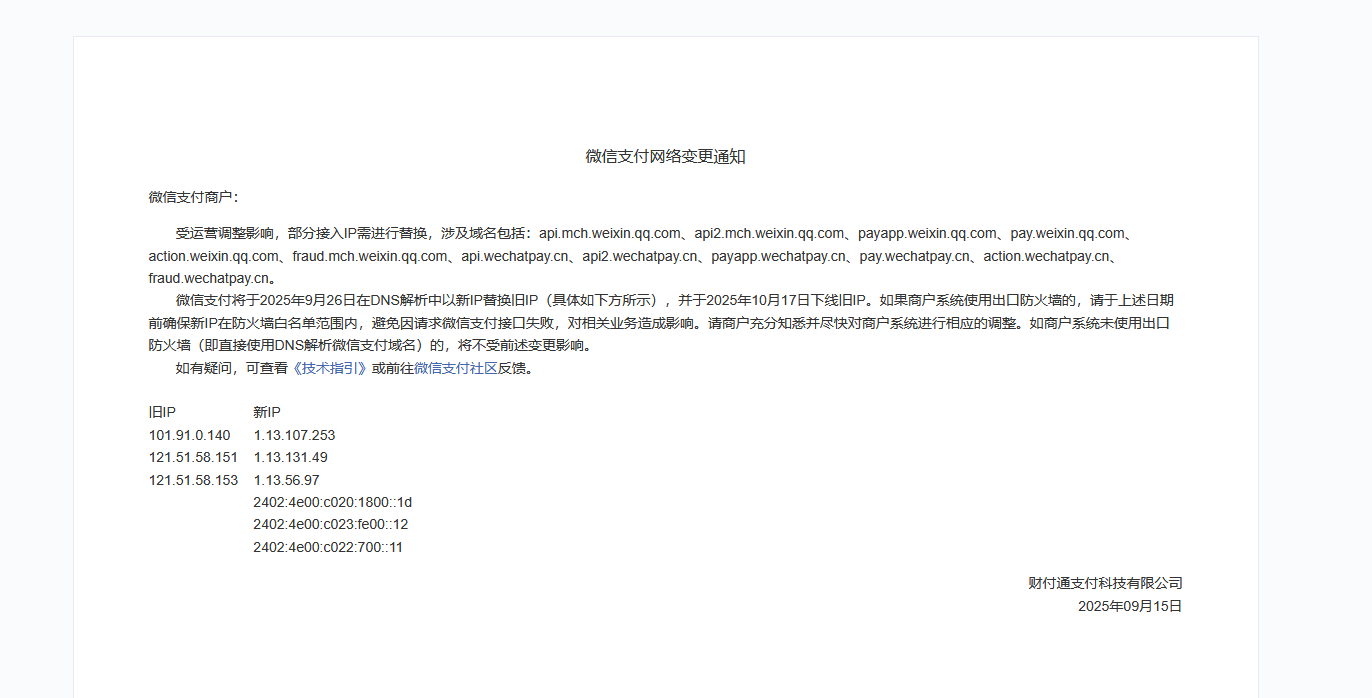Click old IP address 121.51.58.153
1372x698 pixels.
tap(193, 480)
